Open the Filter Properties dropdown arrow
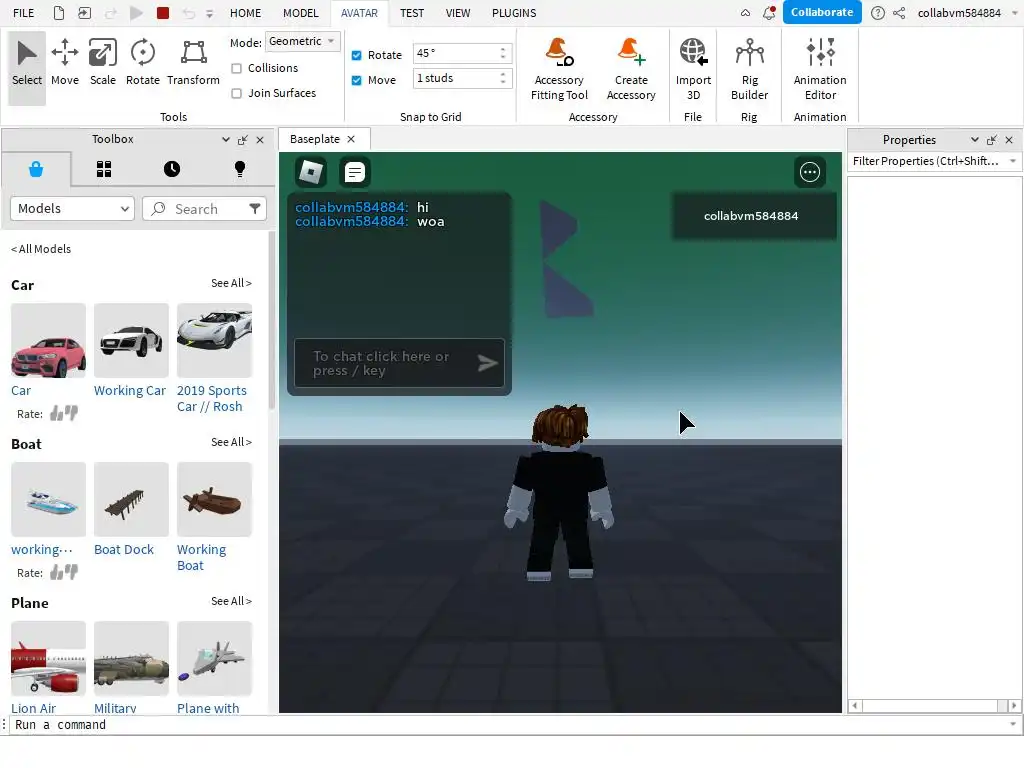The image size is (1024, 768). pyautogui.click(x=1013, y=161)
